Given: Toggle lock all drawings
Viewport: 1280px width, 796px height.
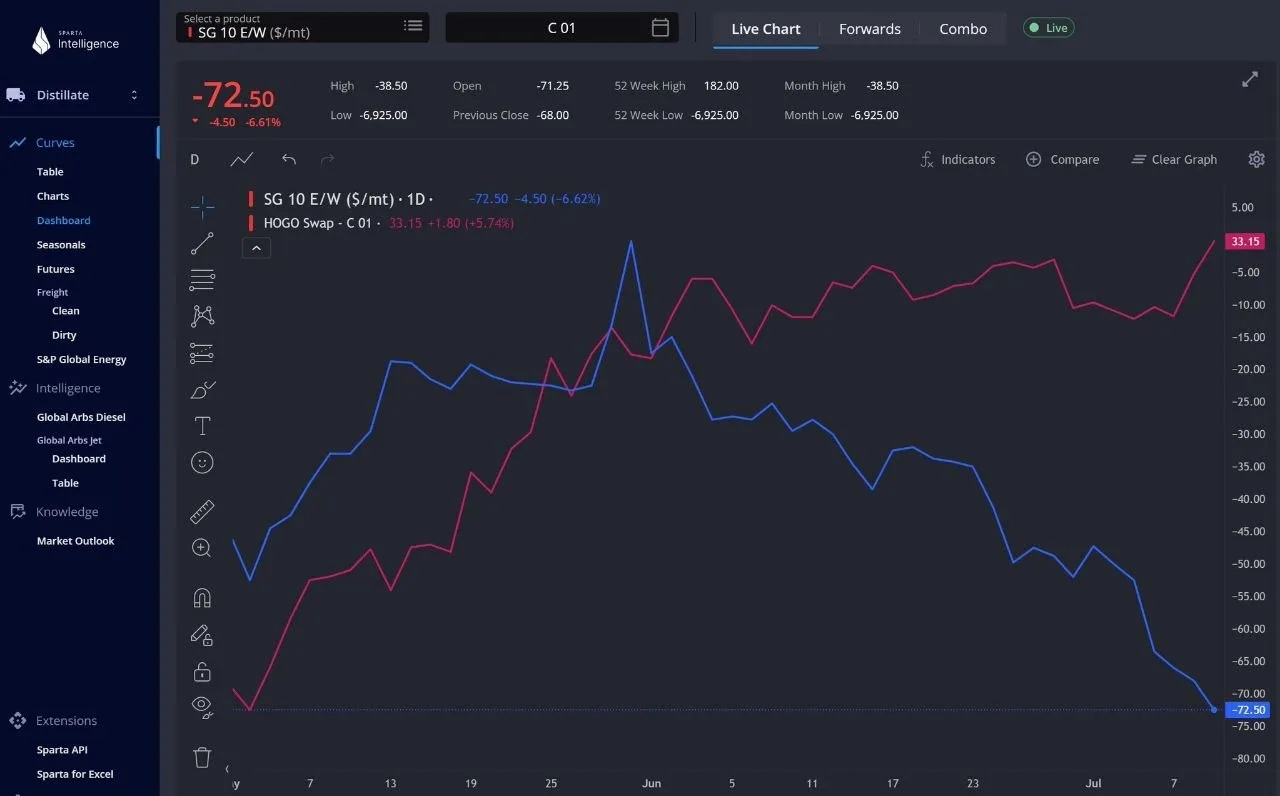Looking at the screenshot, I should [202, 671].
